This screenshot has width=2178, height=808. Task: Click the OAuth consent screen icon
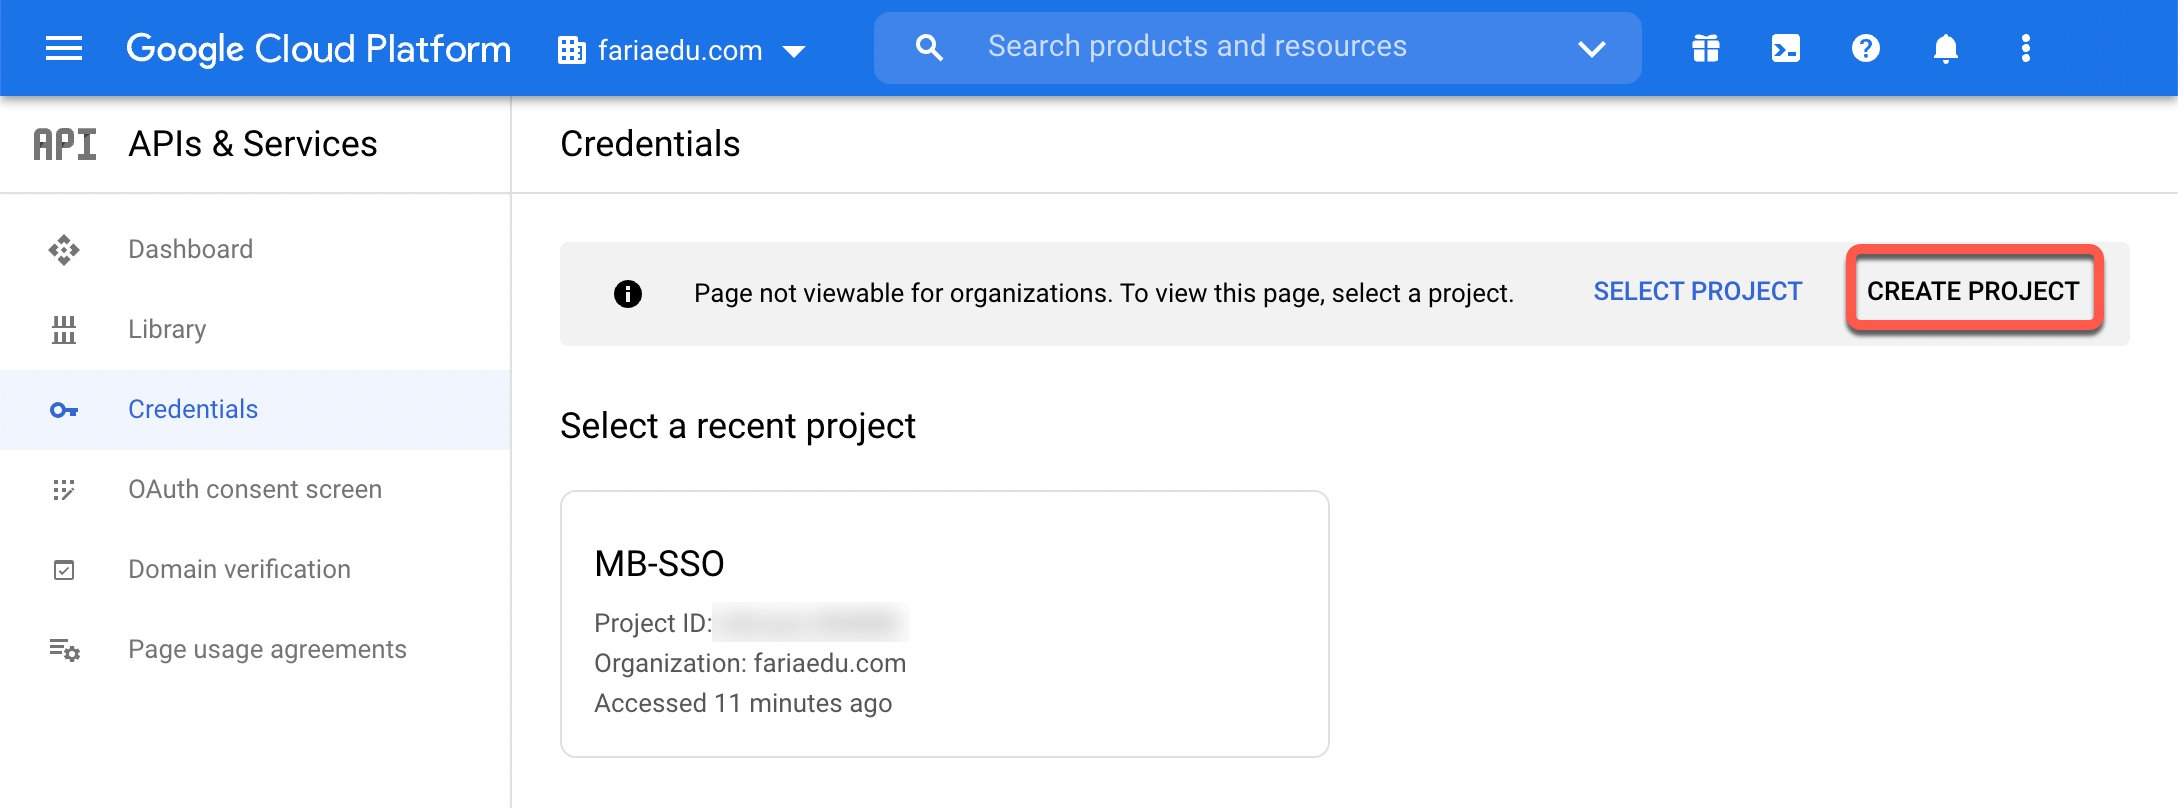point(64,489)
